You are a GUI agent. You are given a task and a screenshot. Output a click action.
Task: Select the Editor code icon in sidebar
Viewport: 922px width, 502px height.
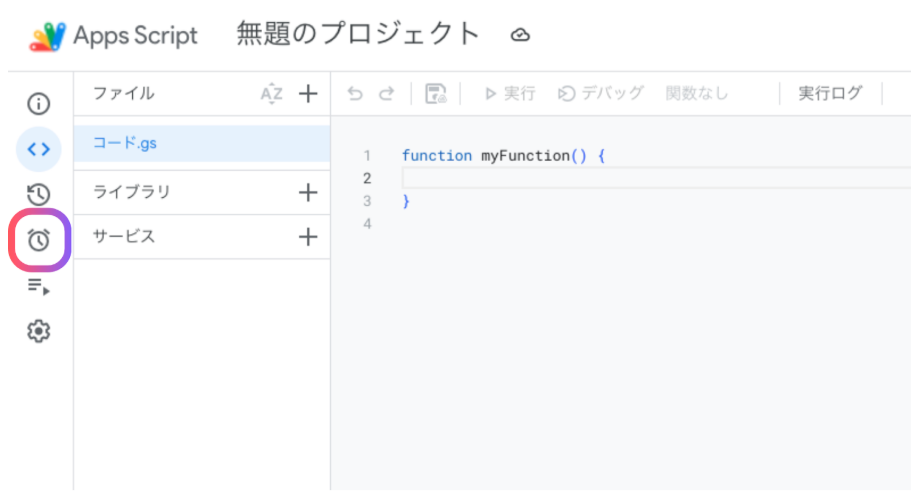(38, 149)
